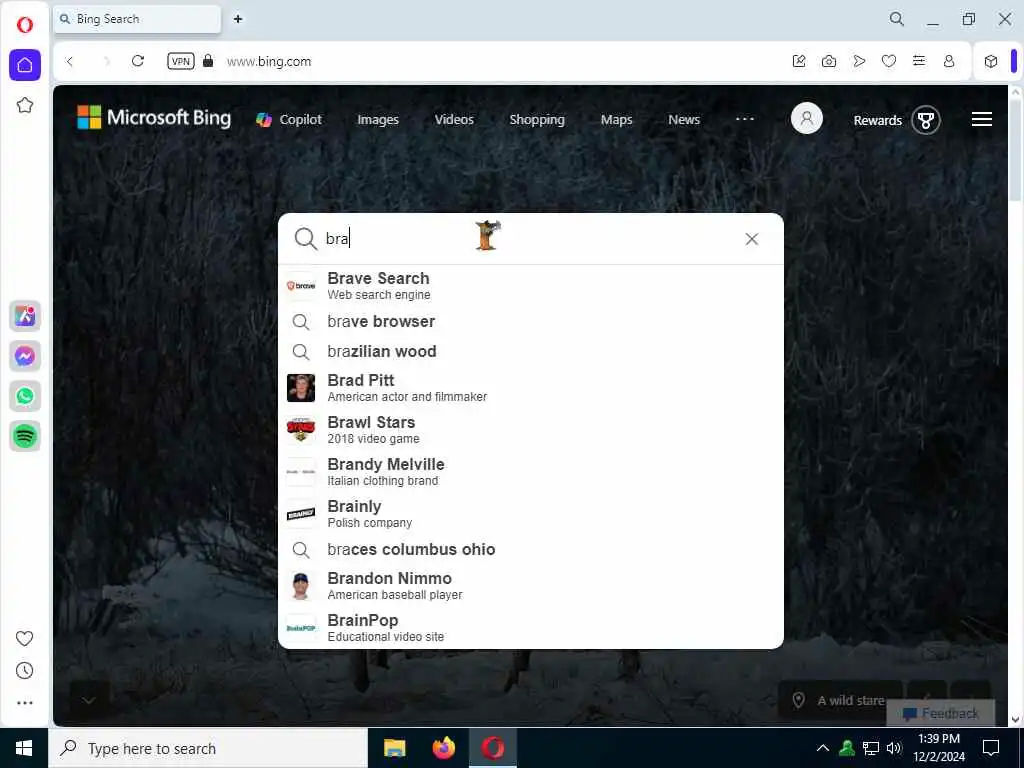Image resolution: width=1024 pixels, height=768 pixels.
Task: Click the Bing sign-in avatar
Action: point(807,118)
